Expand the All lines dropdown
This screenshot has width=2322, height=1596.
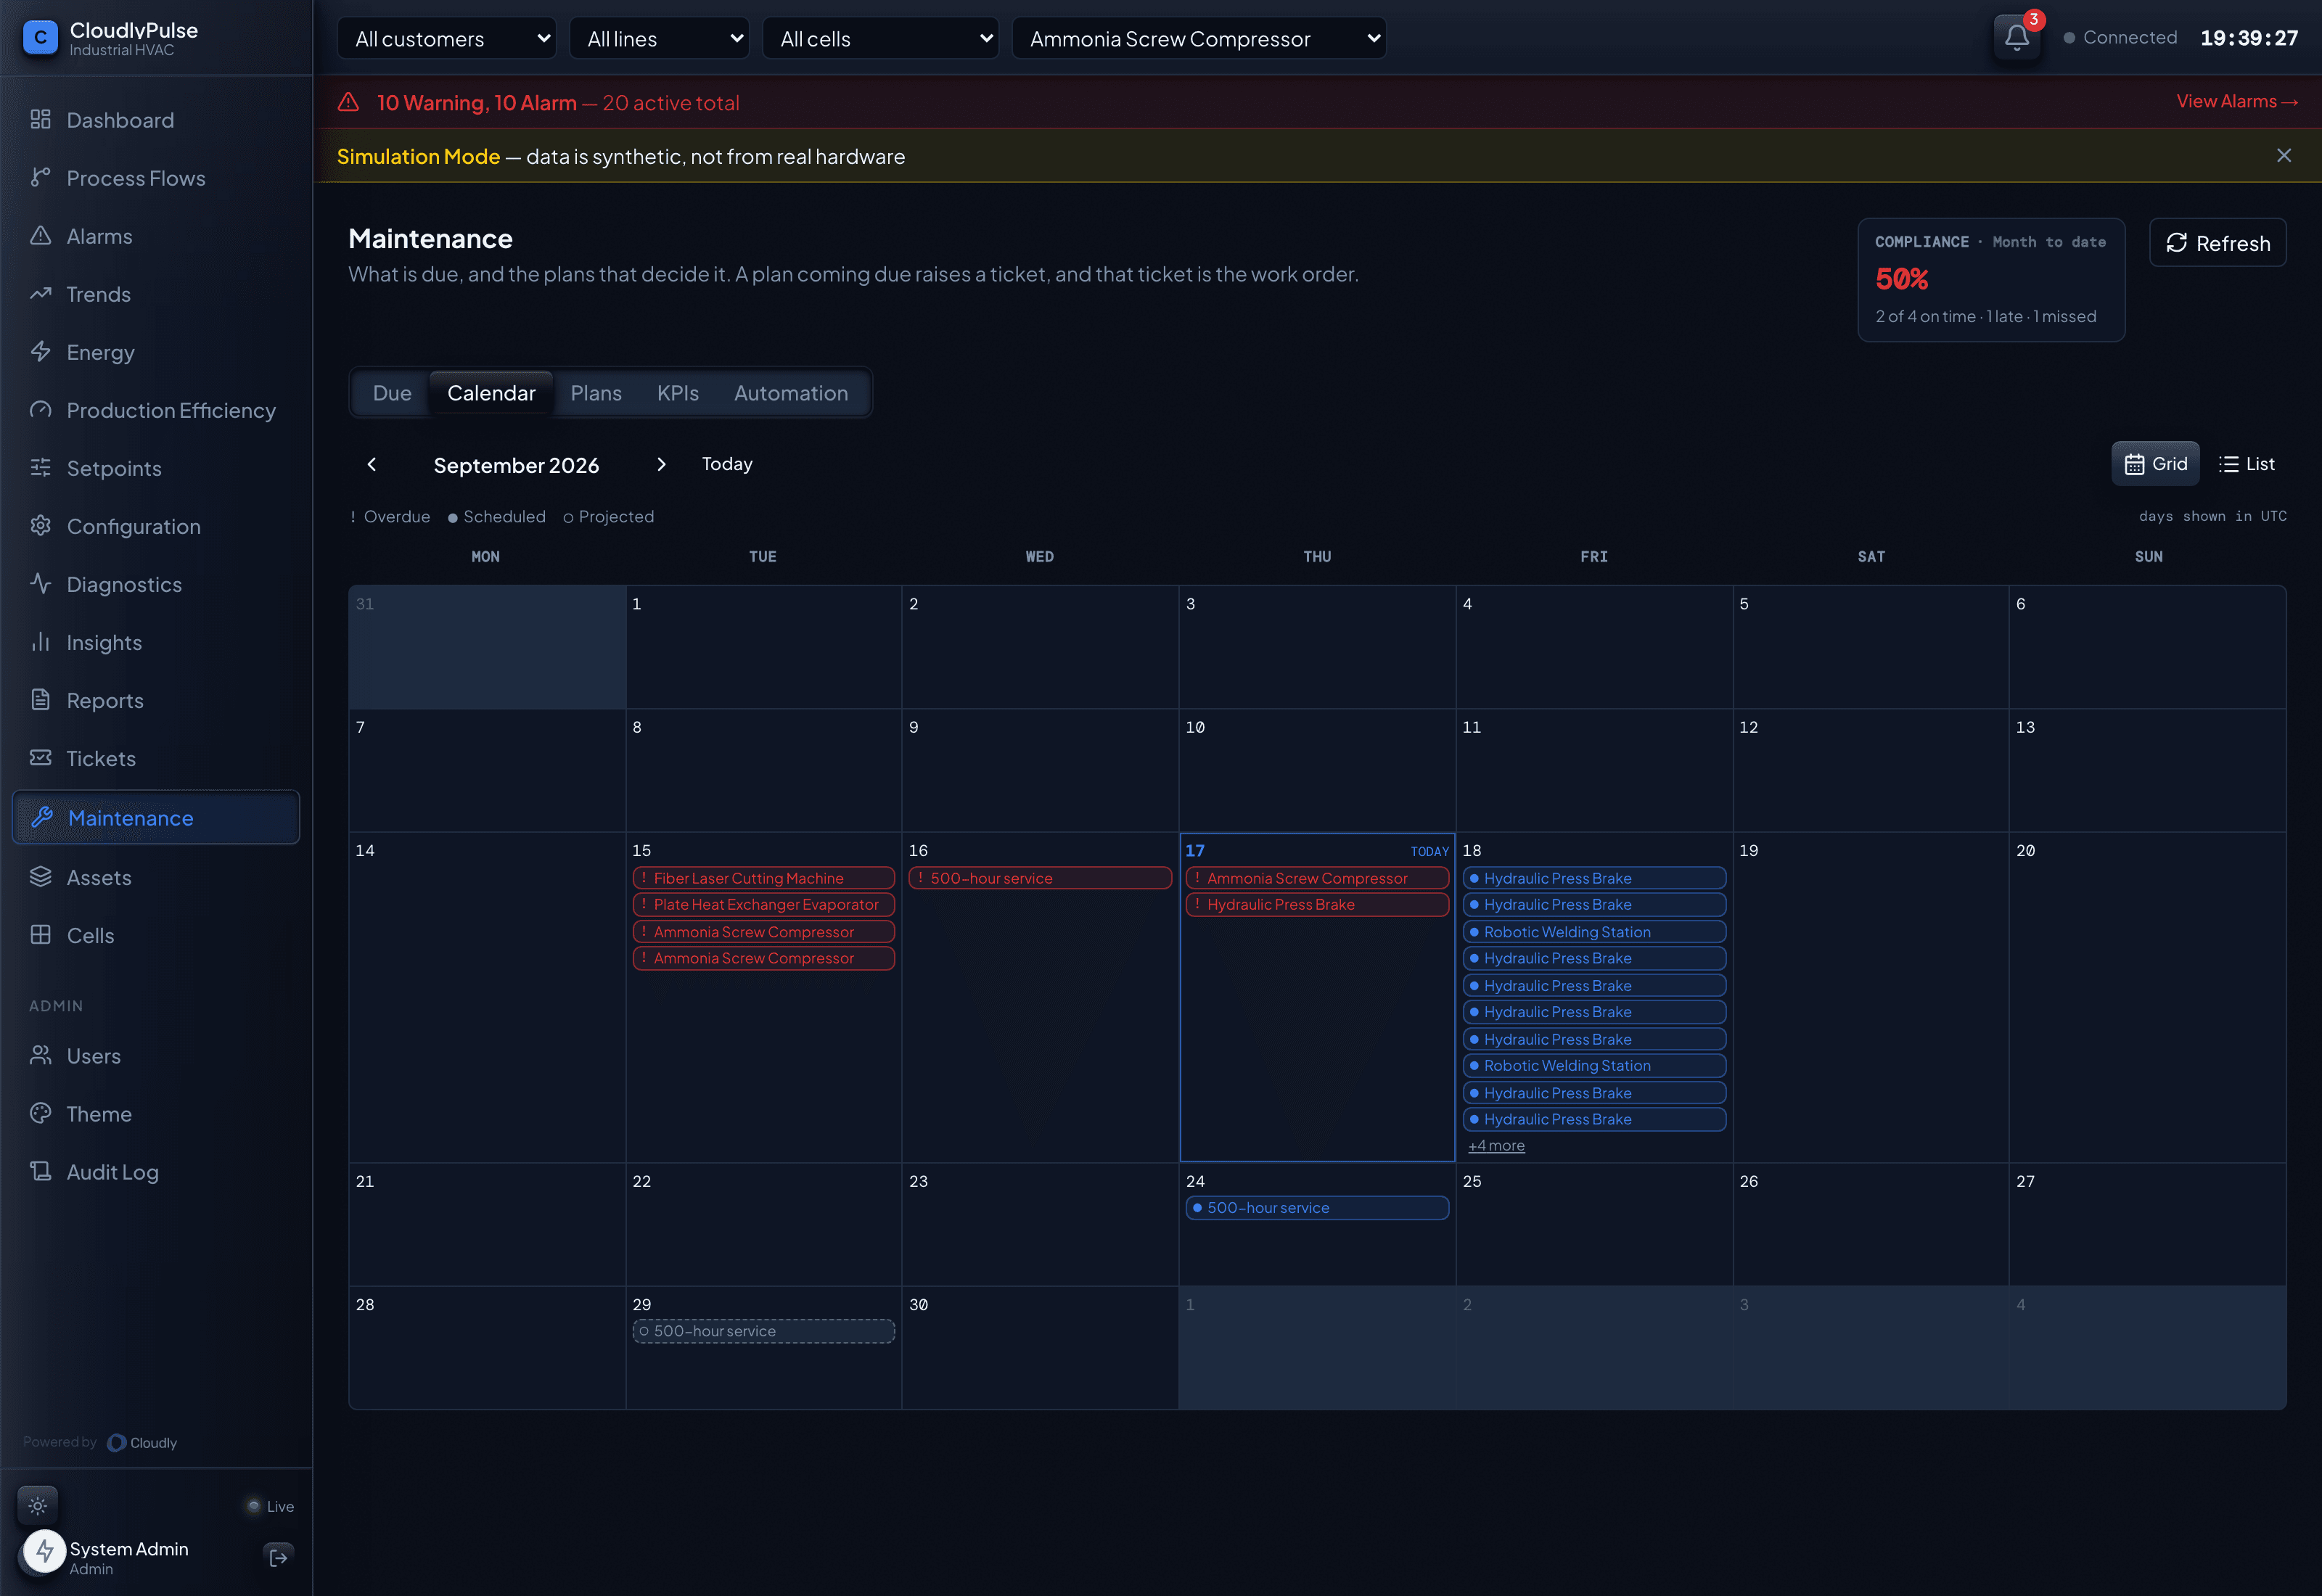(x=659, y=39)
